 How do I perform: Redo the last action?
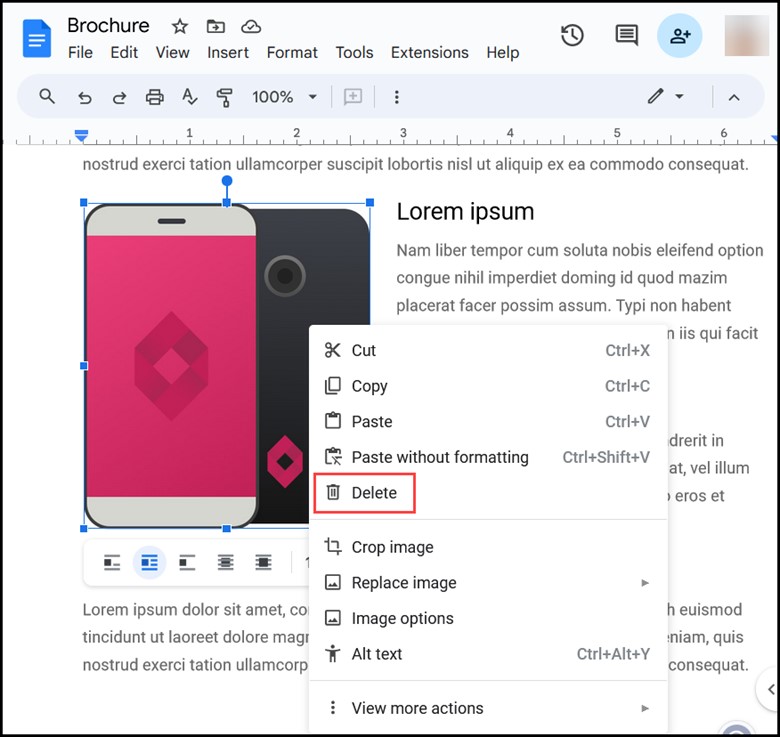119,97
